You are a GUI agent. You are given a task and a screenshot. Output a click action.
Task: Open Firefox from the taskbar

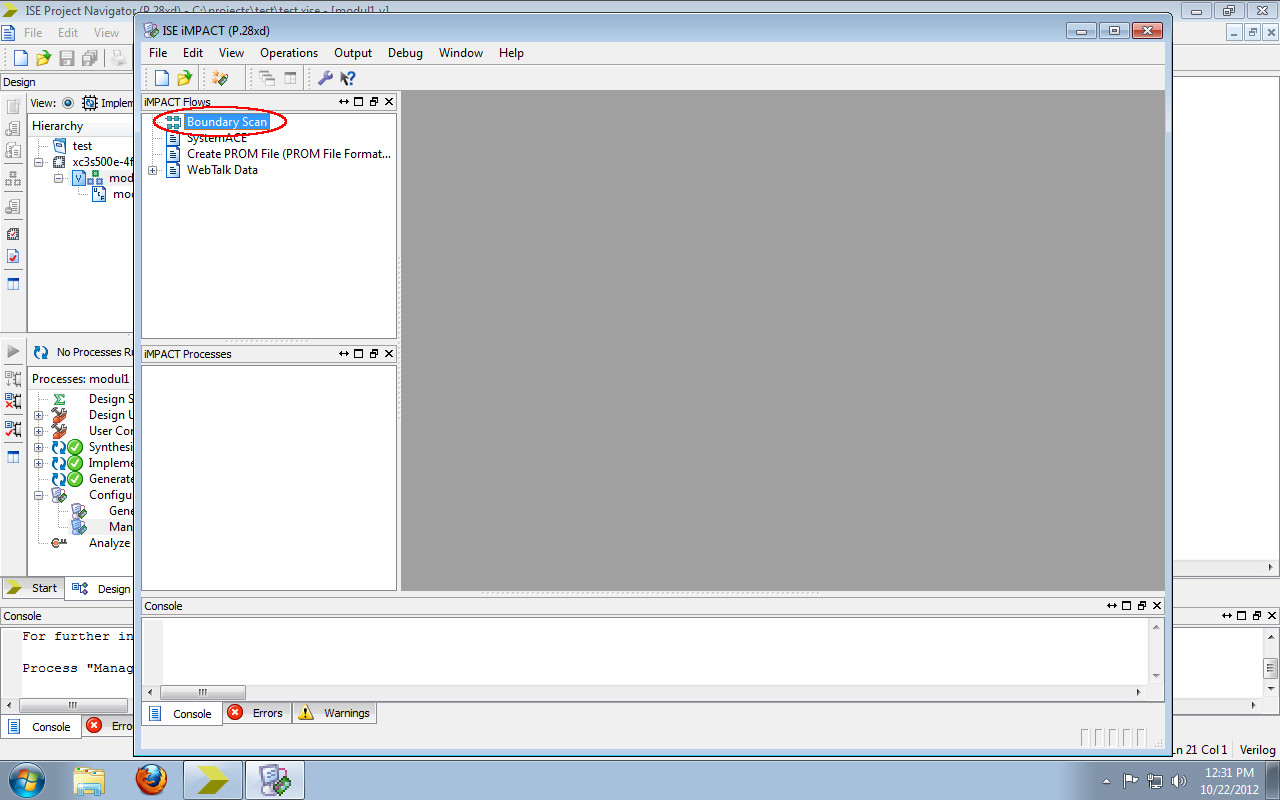pos(151,779)
